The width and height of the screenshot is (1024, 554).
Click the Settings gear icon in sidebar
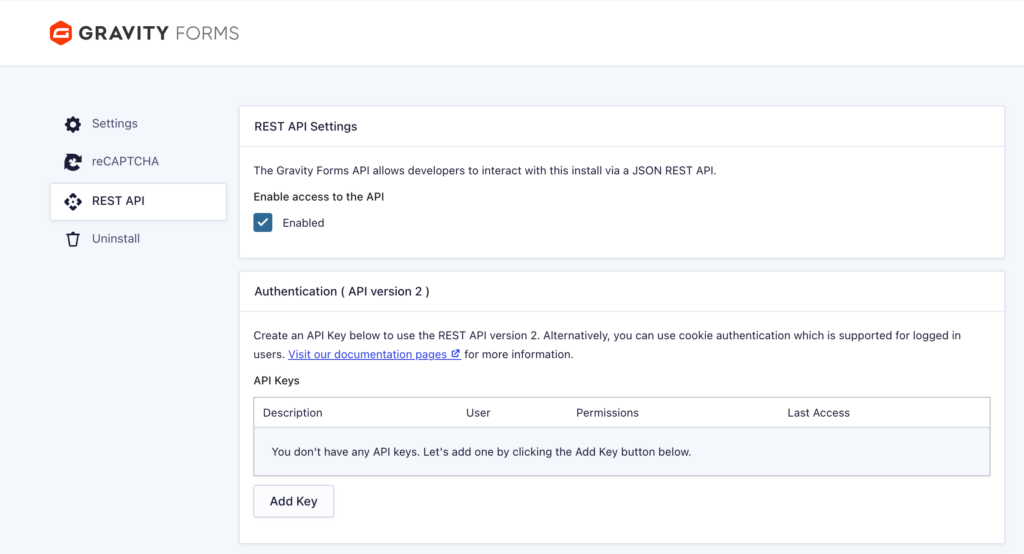click(72, 124)
